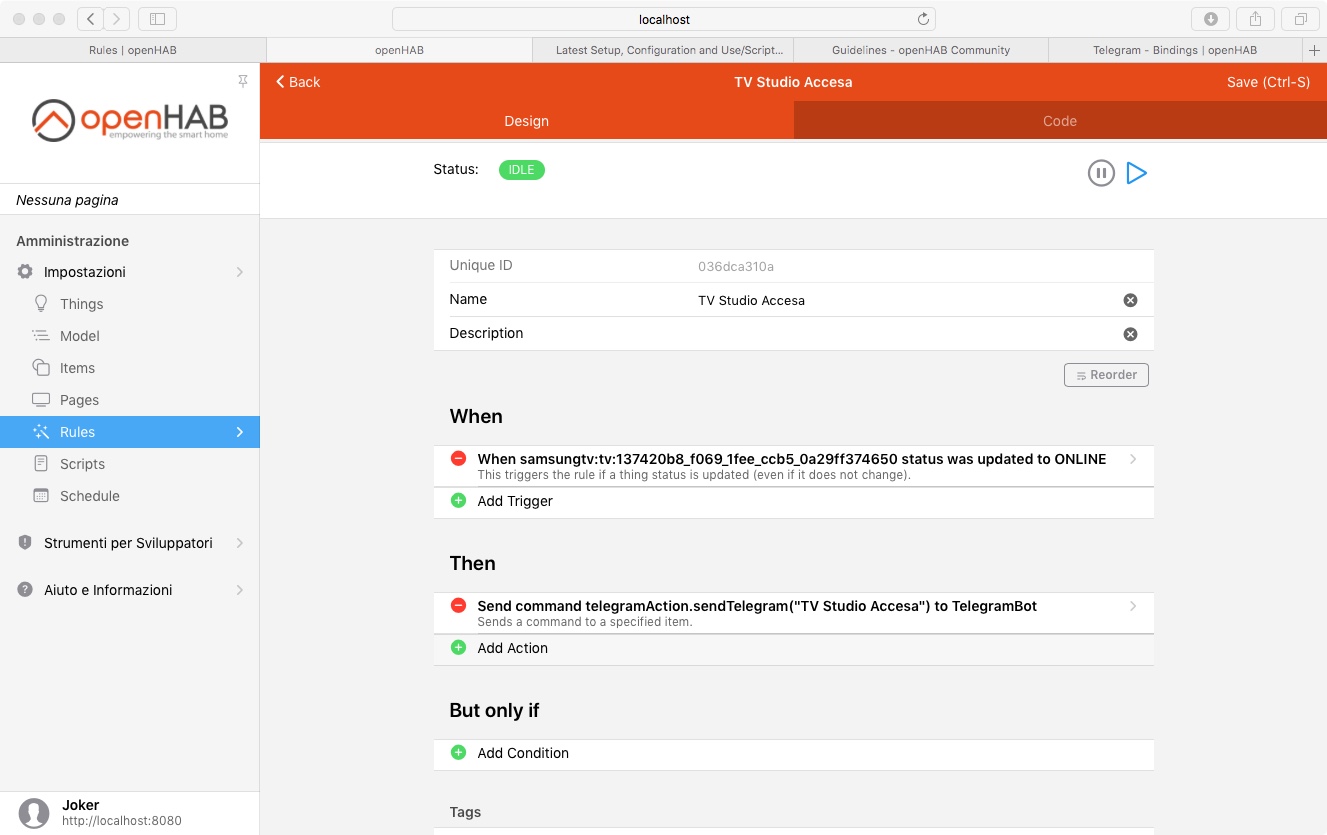Viewport: 1327px width, 835px height.
Task: Click the Rules magic wand icon
Action: pos(41,432)
